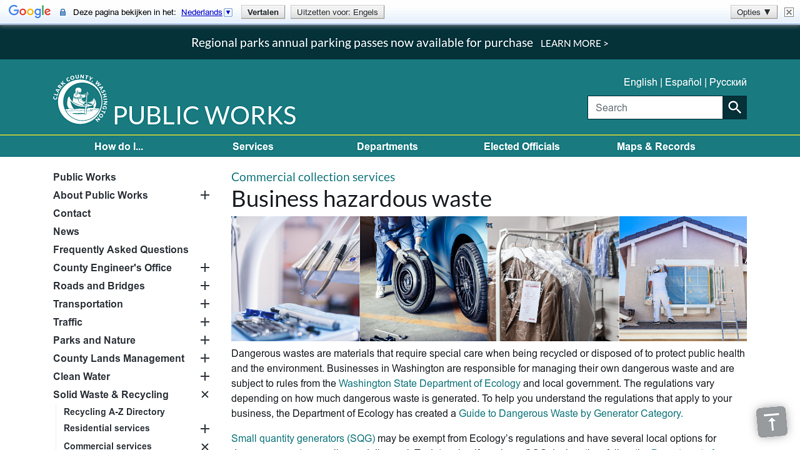Click the dry cleaning clothes photo
The height and width of the screenshot is (450, 800).
click(x=553, y=279)
